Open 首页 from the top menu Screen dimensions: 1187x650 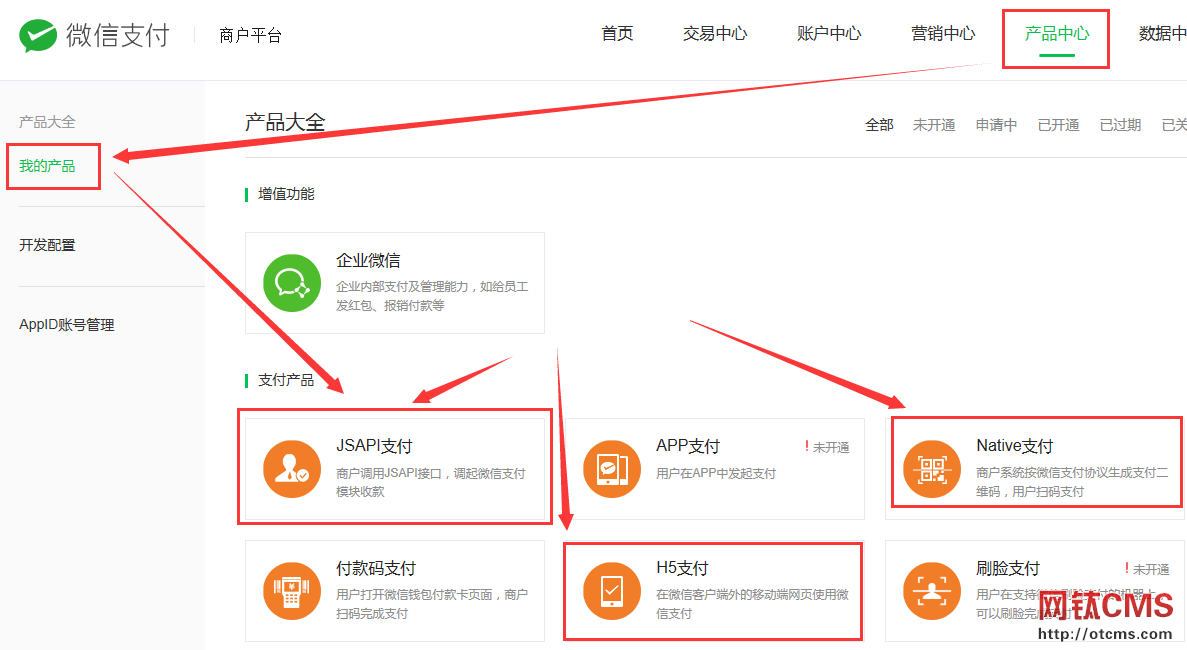coord(617,33)
